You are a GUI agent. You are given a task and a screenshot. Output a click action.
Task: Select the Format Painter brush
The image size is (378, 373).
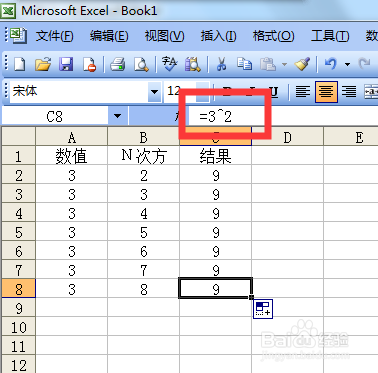tap(302, 63)
